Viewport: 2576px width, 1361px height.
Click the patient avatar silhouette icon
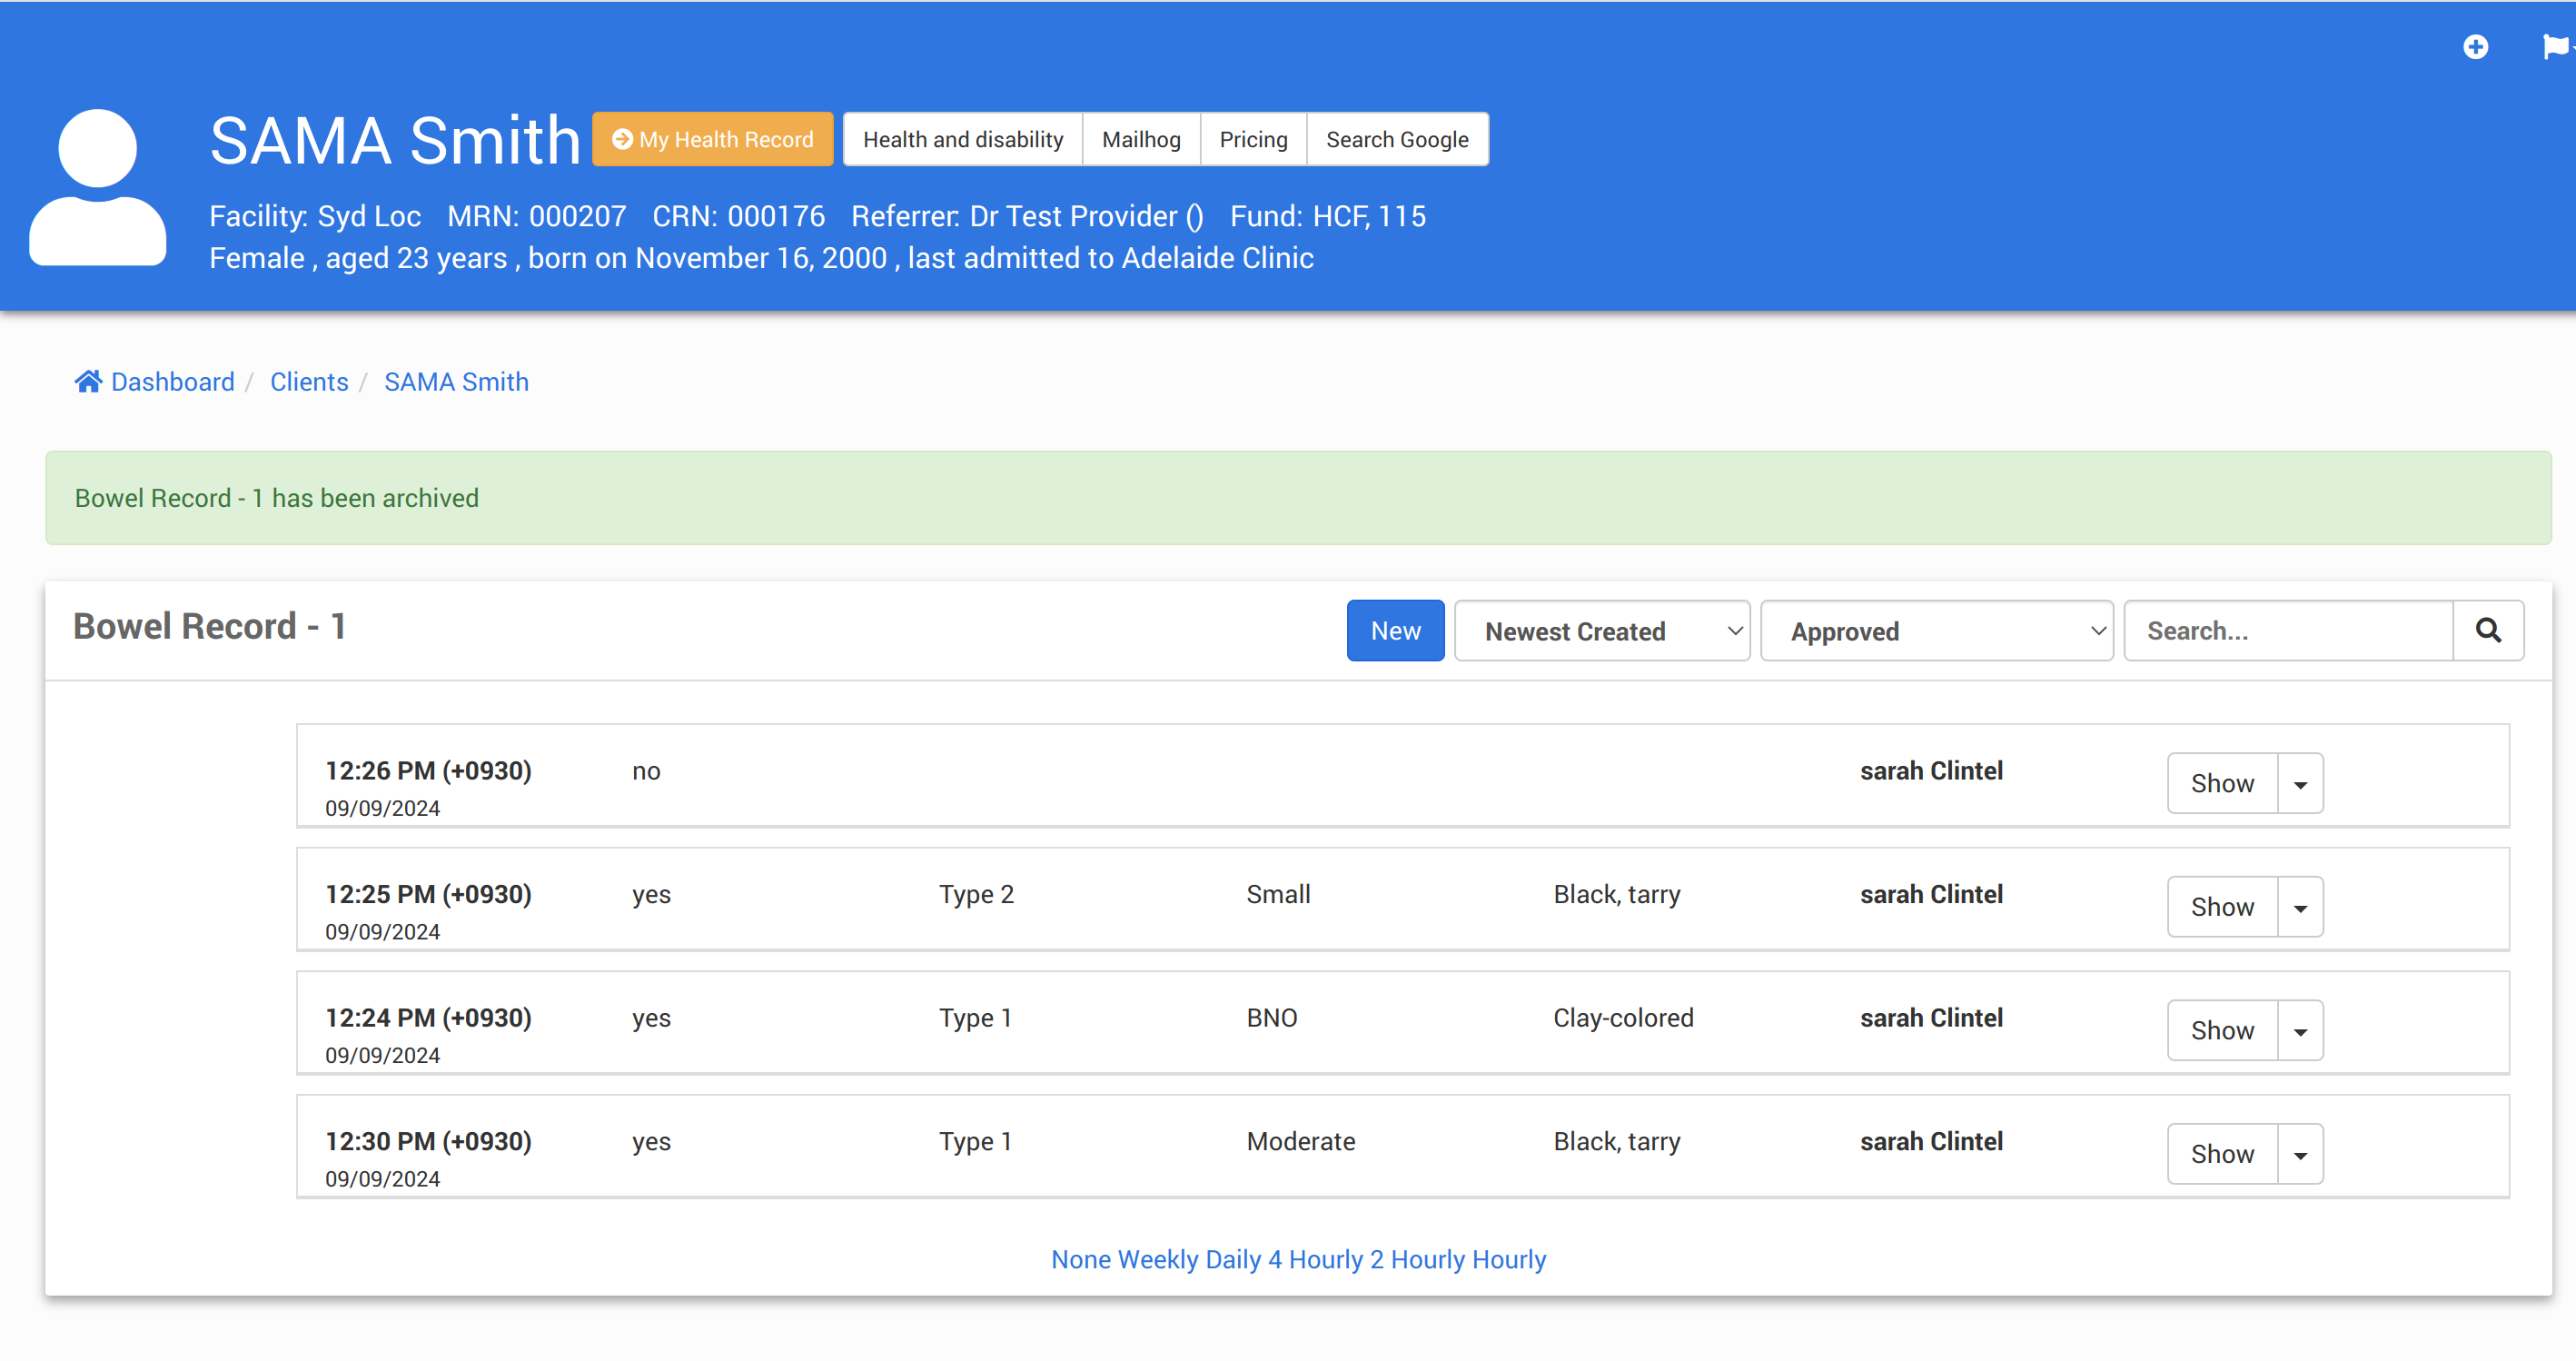[x=98, y=188]
